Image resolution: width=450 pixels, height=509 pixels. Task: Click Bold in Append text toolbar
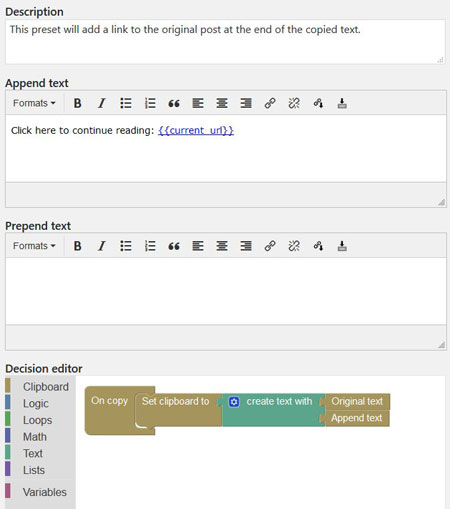[77, 103]
